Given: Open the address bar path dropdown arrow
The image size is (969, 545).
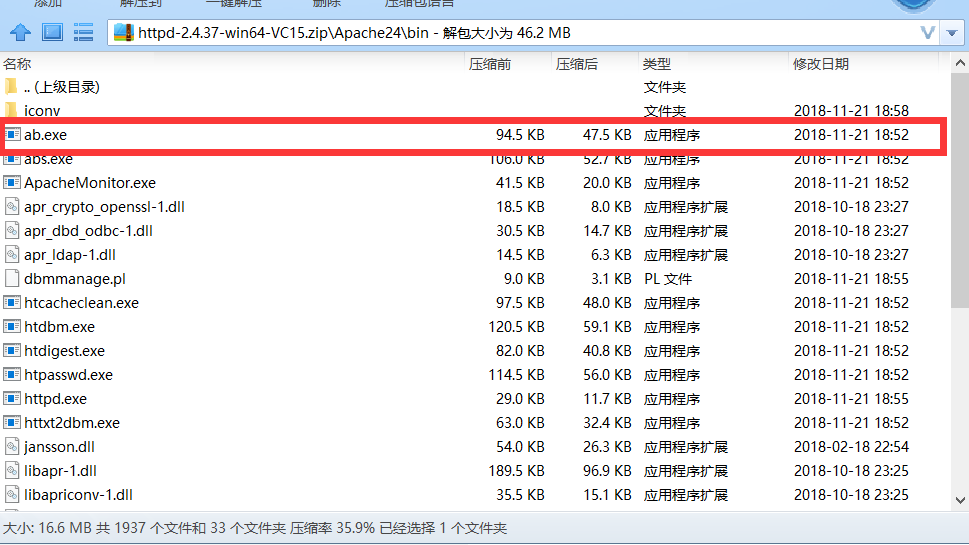Looking at the screenshot, I should click(x=952, y=33).
